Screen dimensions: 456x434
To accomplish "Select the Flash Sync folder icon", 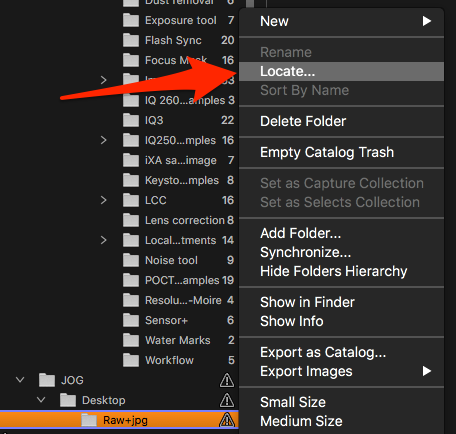I will tap(131, 40).
